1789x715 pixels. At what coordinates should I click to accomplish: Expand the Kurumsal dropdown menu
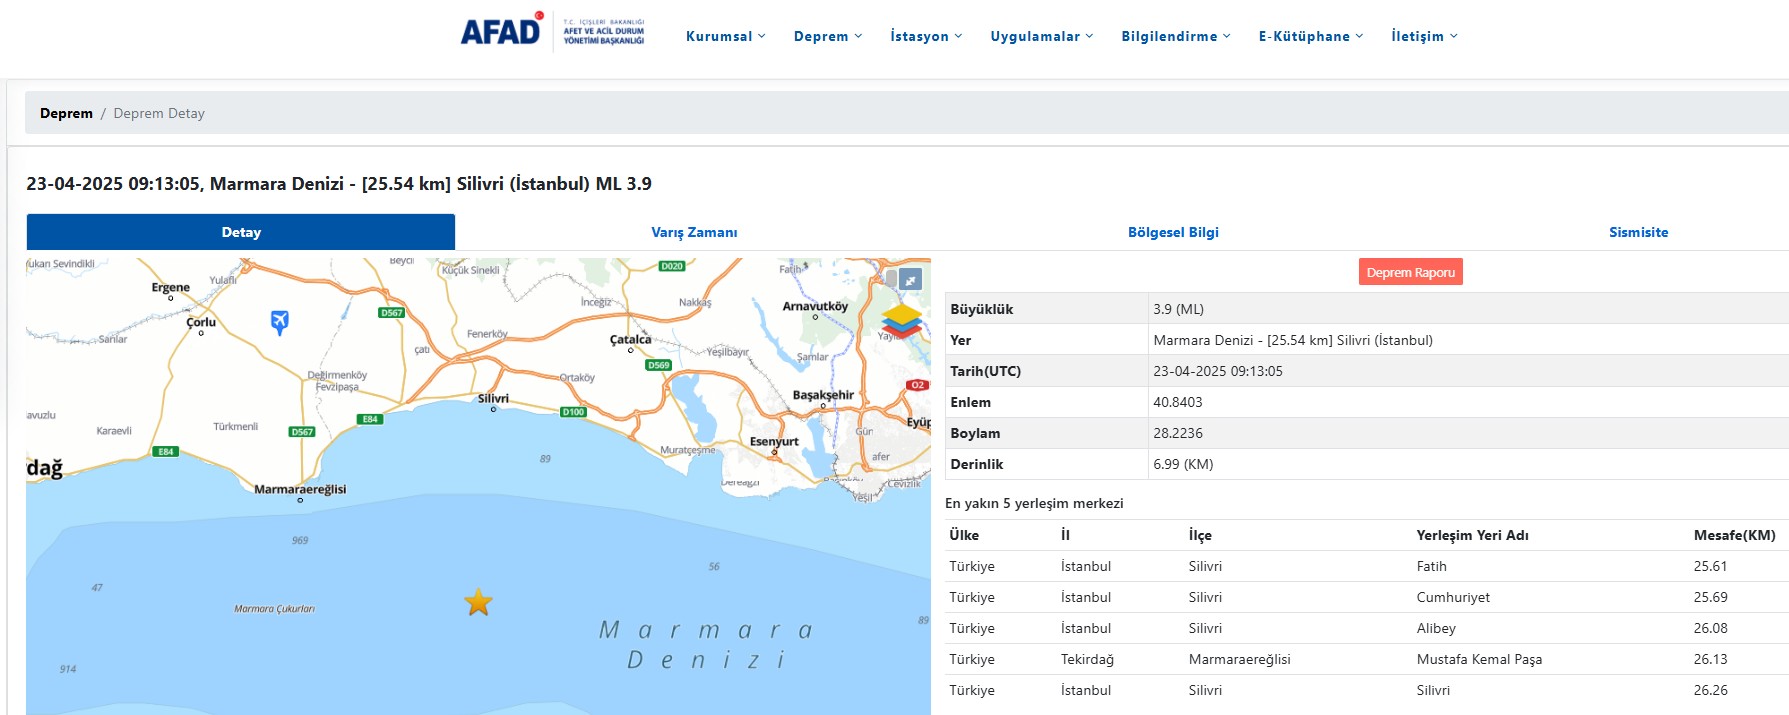click(725, 36)
